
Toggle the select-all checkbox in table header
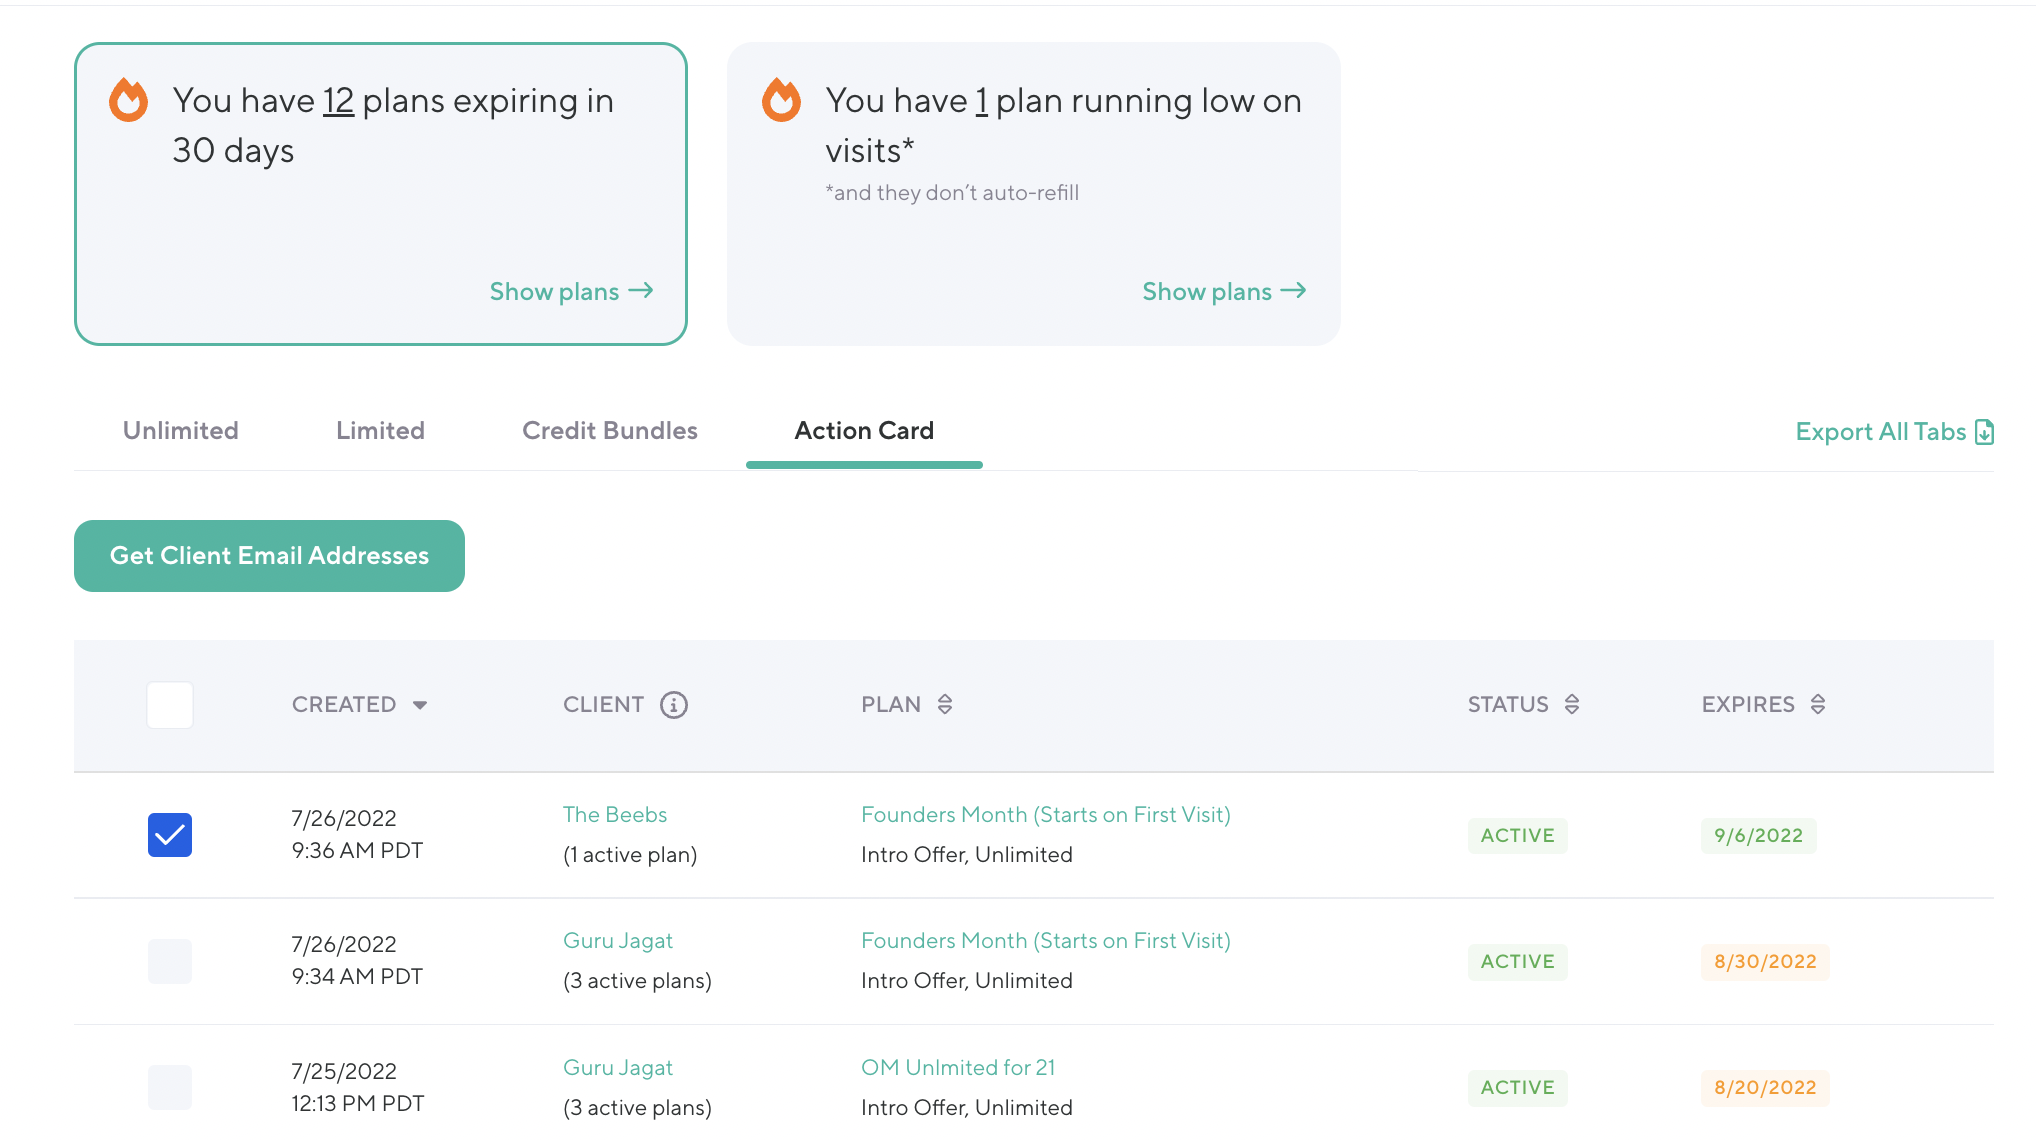tap(170, 705)
